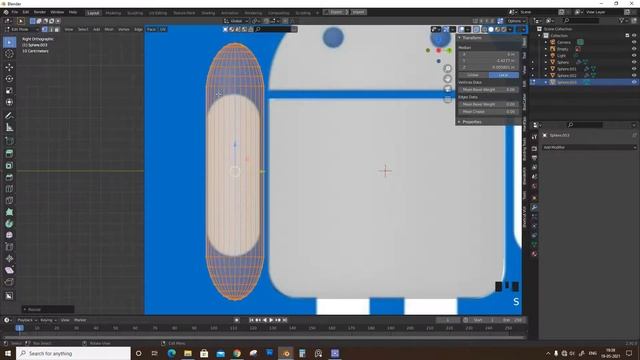Adjust Vertices Mean Bevel Weight slider

pyautogui.click(x=489, y=89)
